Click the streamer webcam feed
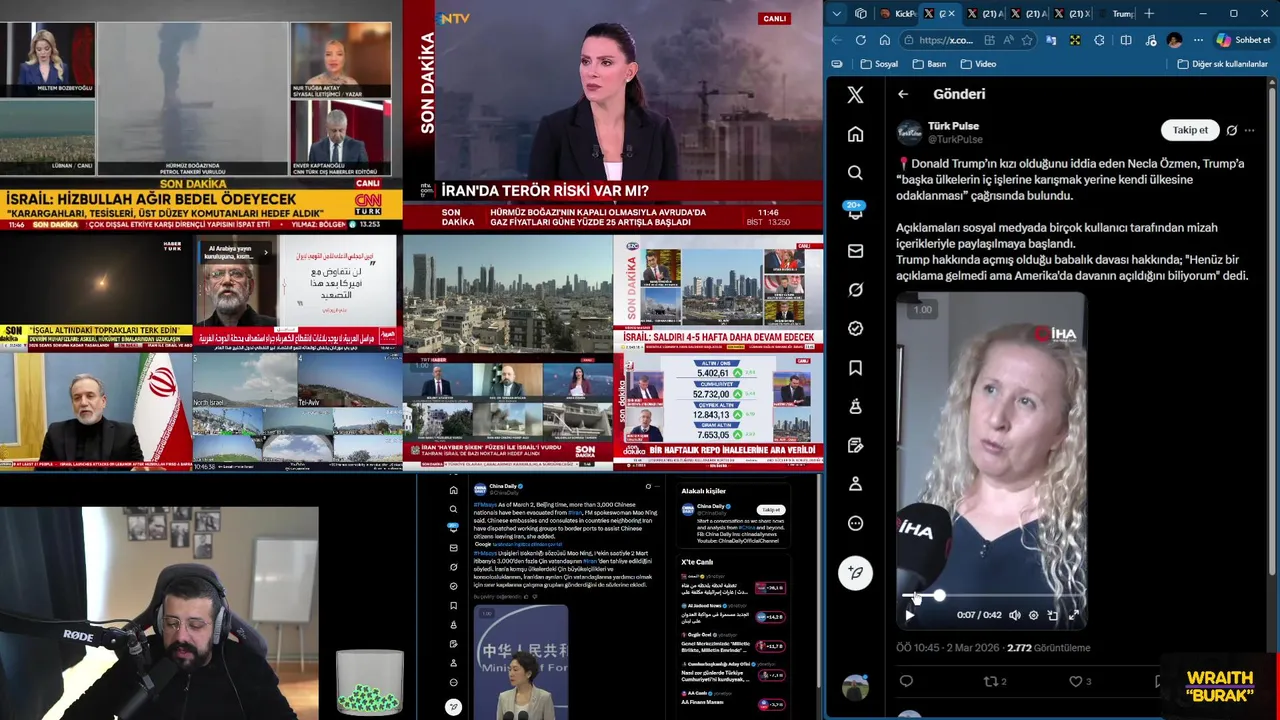The height and width of the screenshot is (720, 1280). [x=160, y=613]
